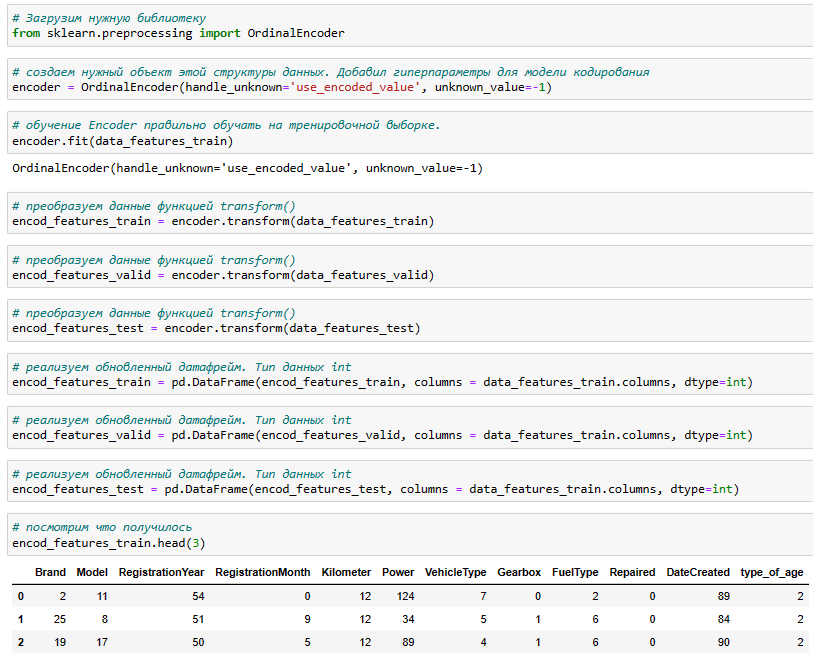Click row index 2 in the table
The image size is (813, 659).
pos(21,642)
